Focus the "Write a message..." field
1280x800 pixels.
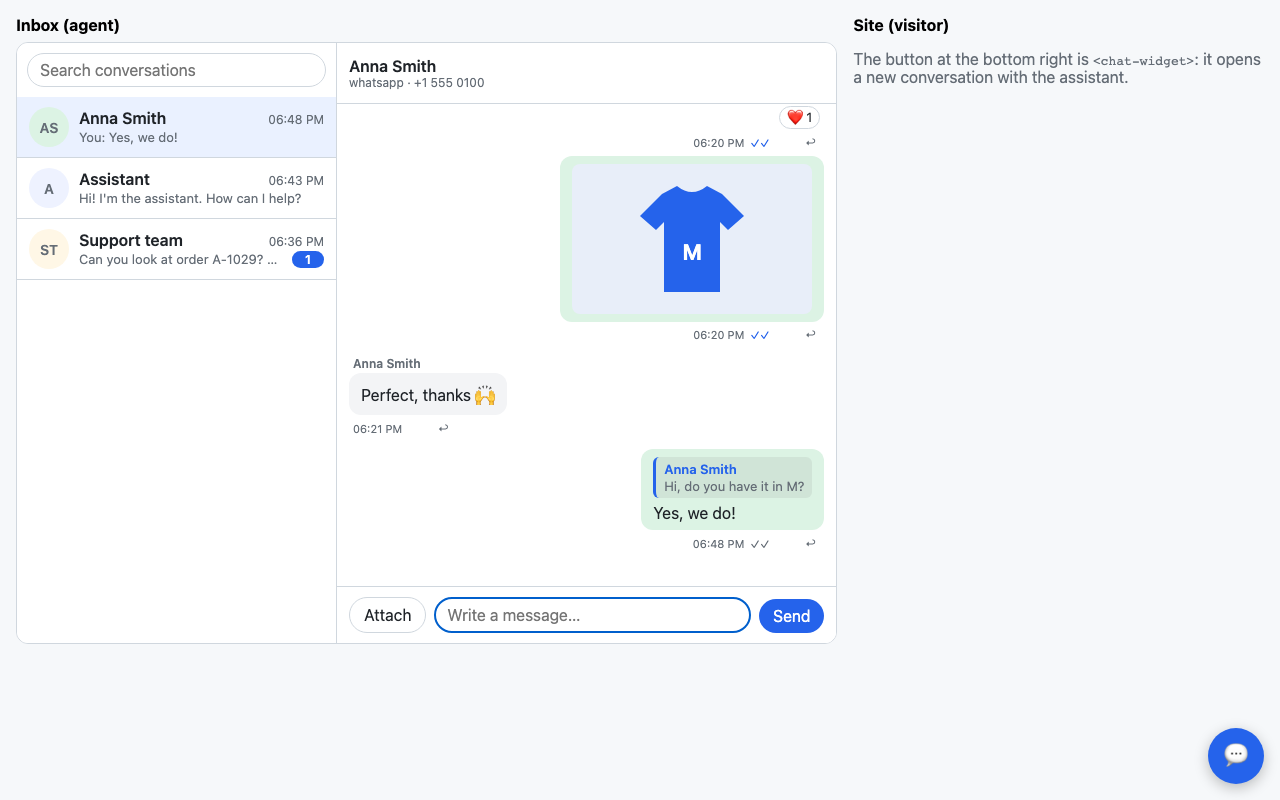point(592,615)
